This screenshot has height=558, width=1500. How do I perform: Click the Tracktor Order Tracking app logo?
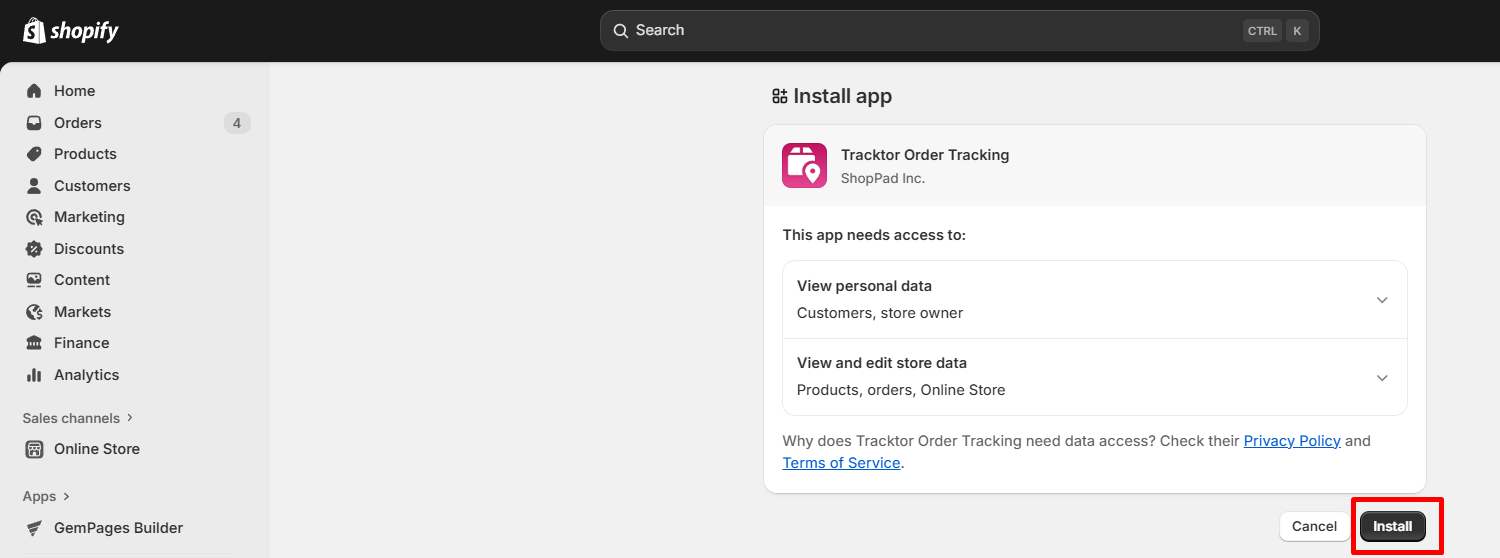pos(804,166)
